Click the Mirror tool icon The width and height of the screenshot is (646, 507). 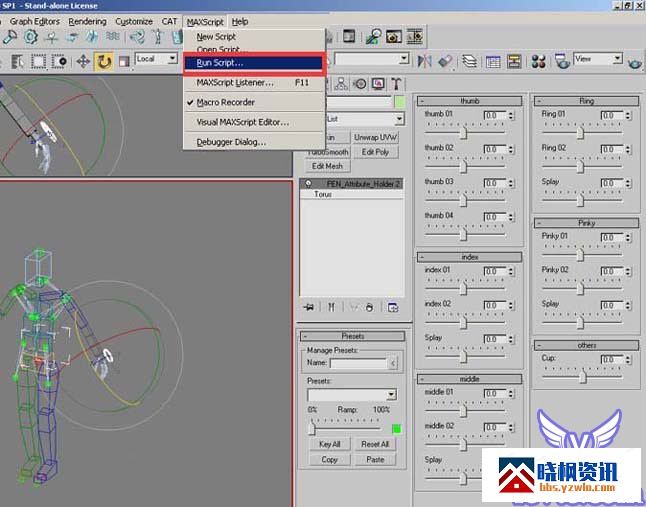pyautogui.click(x=424, y=61)
